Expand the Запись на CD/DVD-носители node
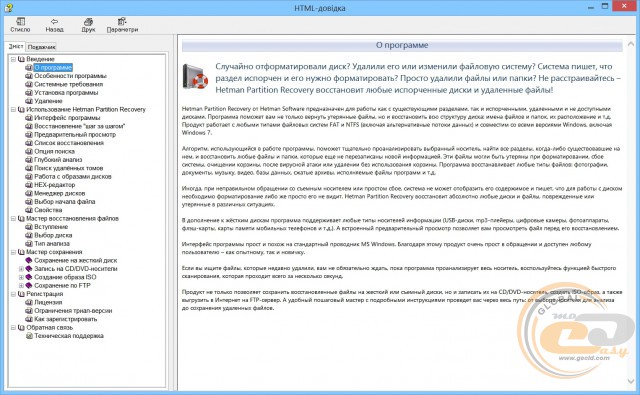 tap(21, 269)
